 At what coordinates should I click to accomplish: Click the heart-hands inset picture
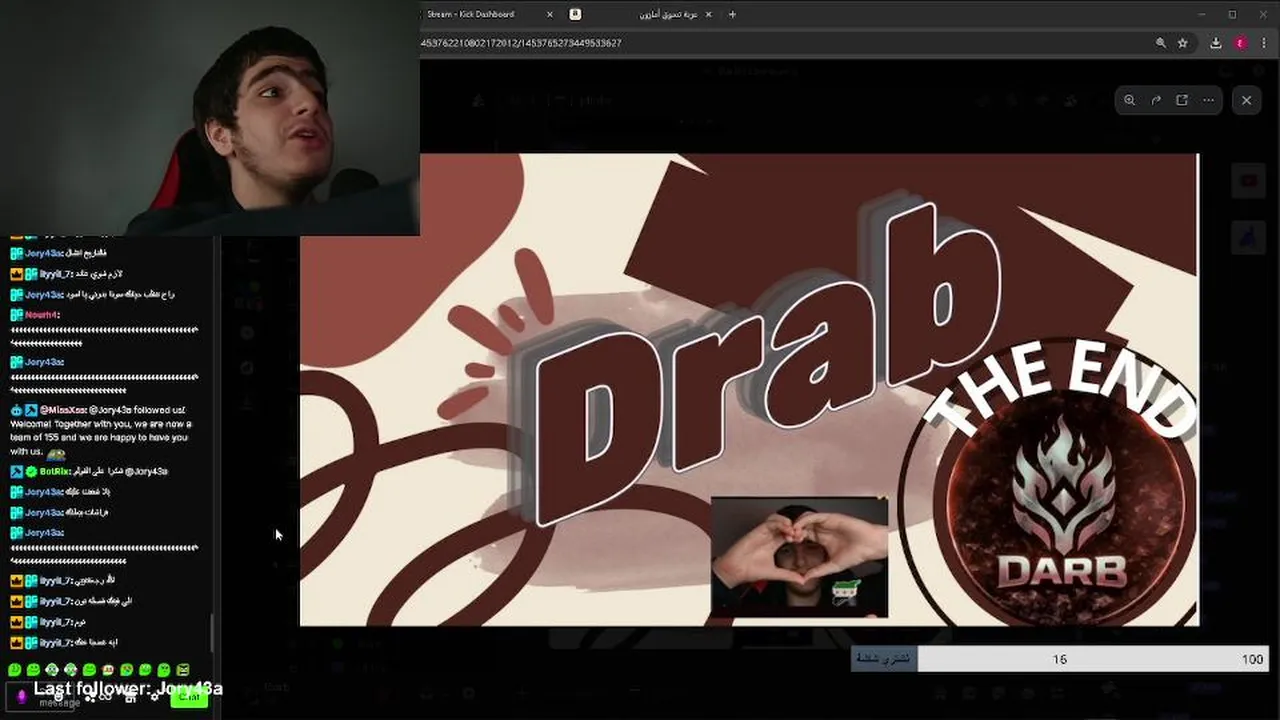tap(799, 557)
